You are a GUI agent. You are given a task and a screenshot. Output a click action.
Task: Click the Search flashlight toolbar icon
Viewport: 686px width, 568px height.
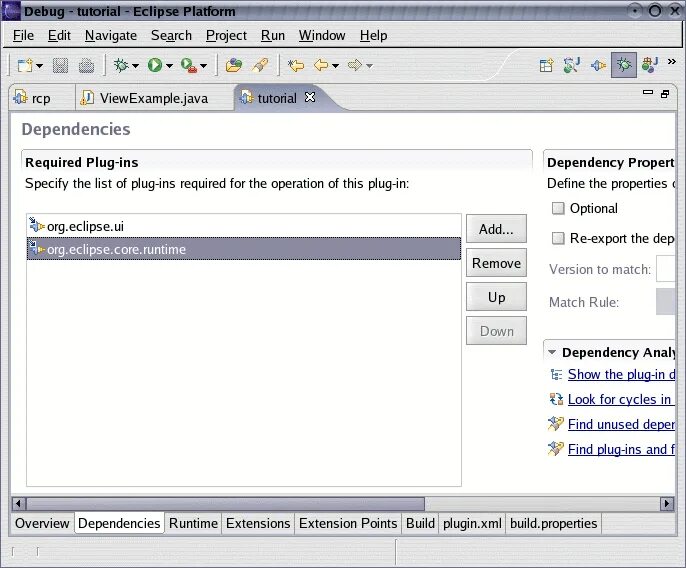click(260, 66)
